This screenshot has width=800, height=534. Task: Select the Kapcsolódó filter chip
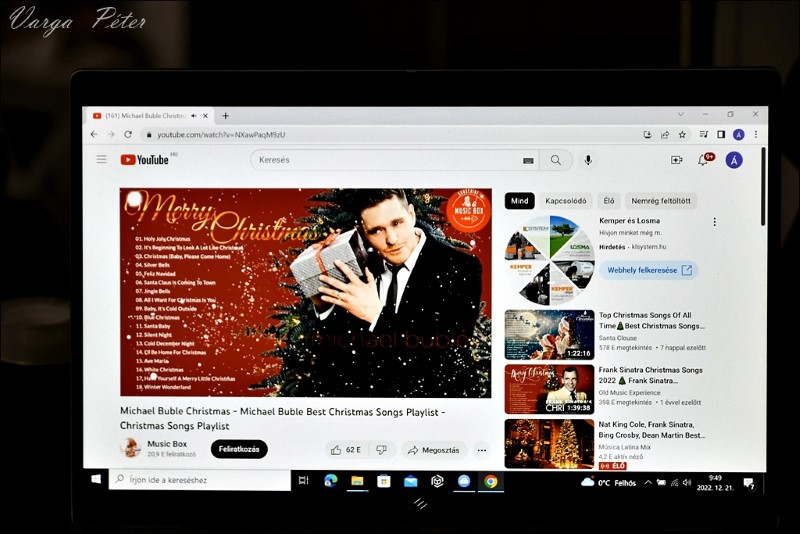coord(565,201)
